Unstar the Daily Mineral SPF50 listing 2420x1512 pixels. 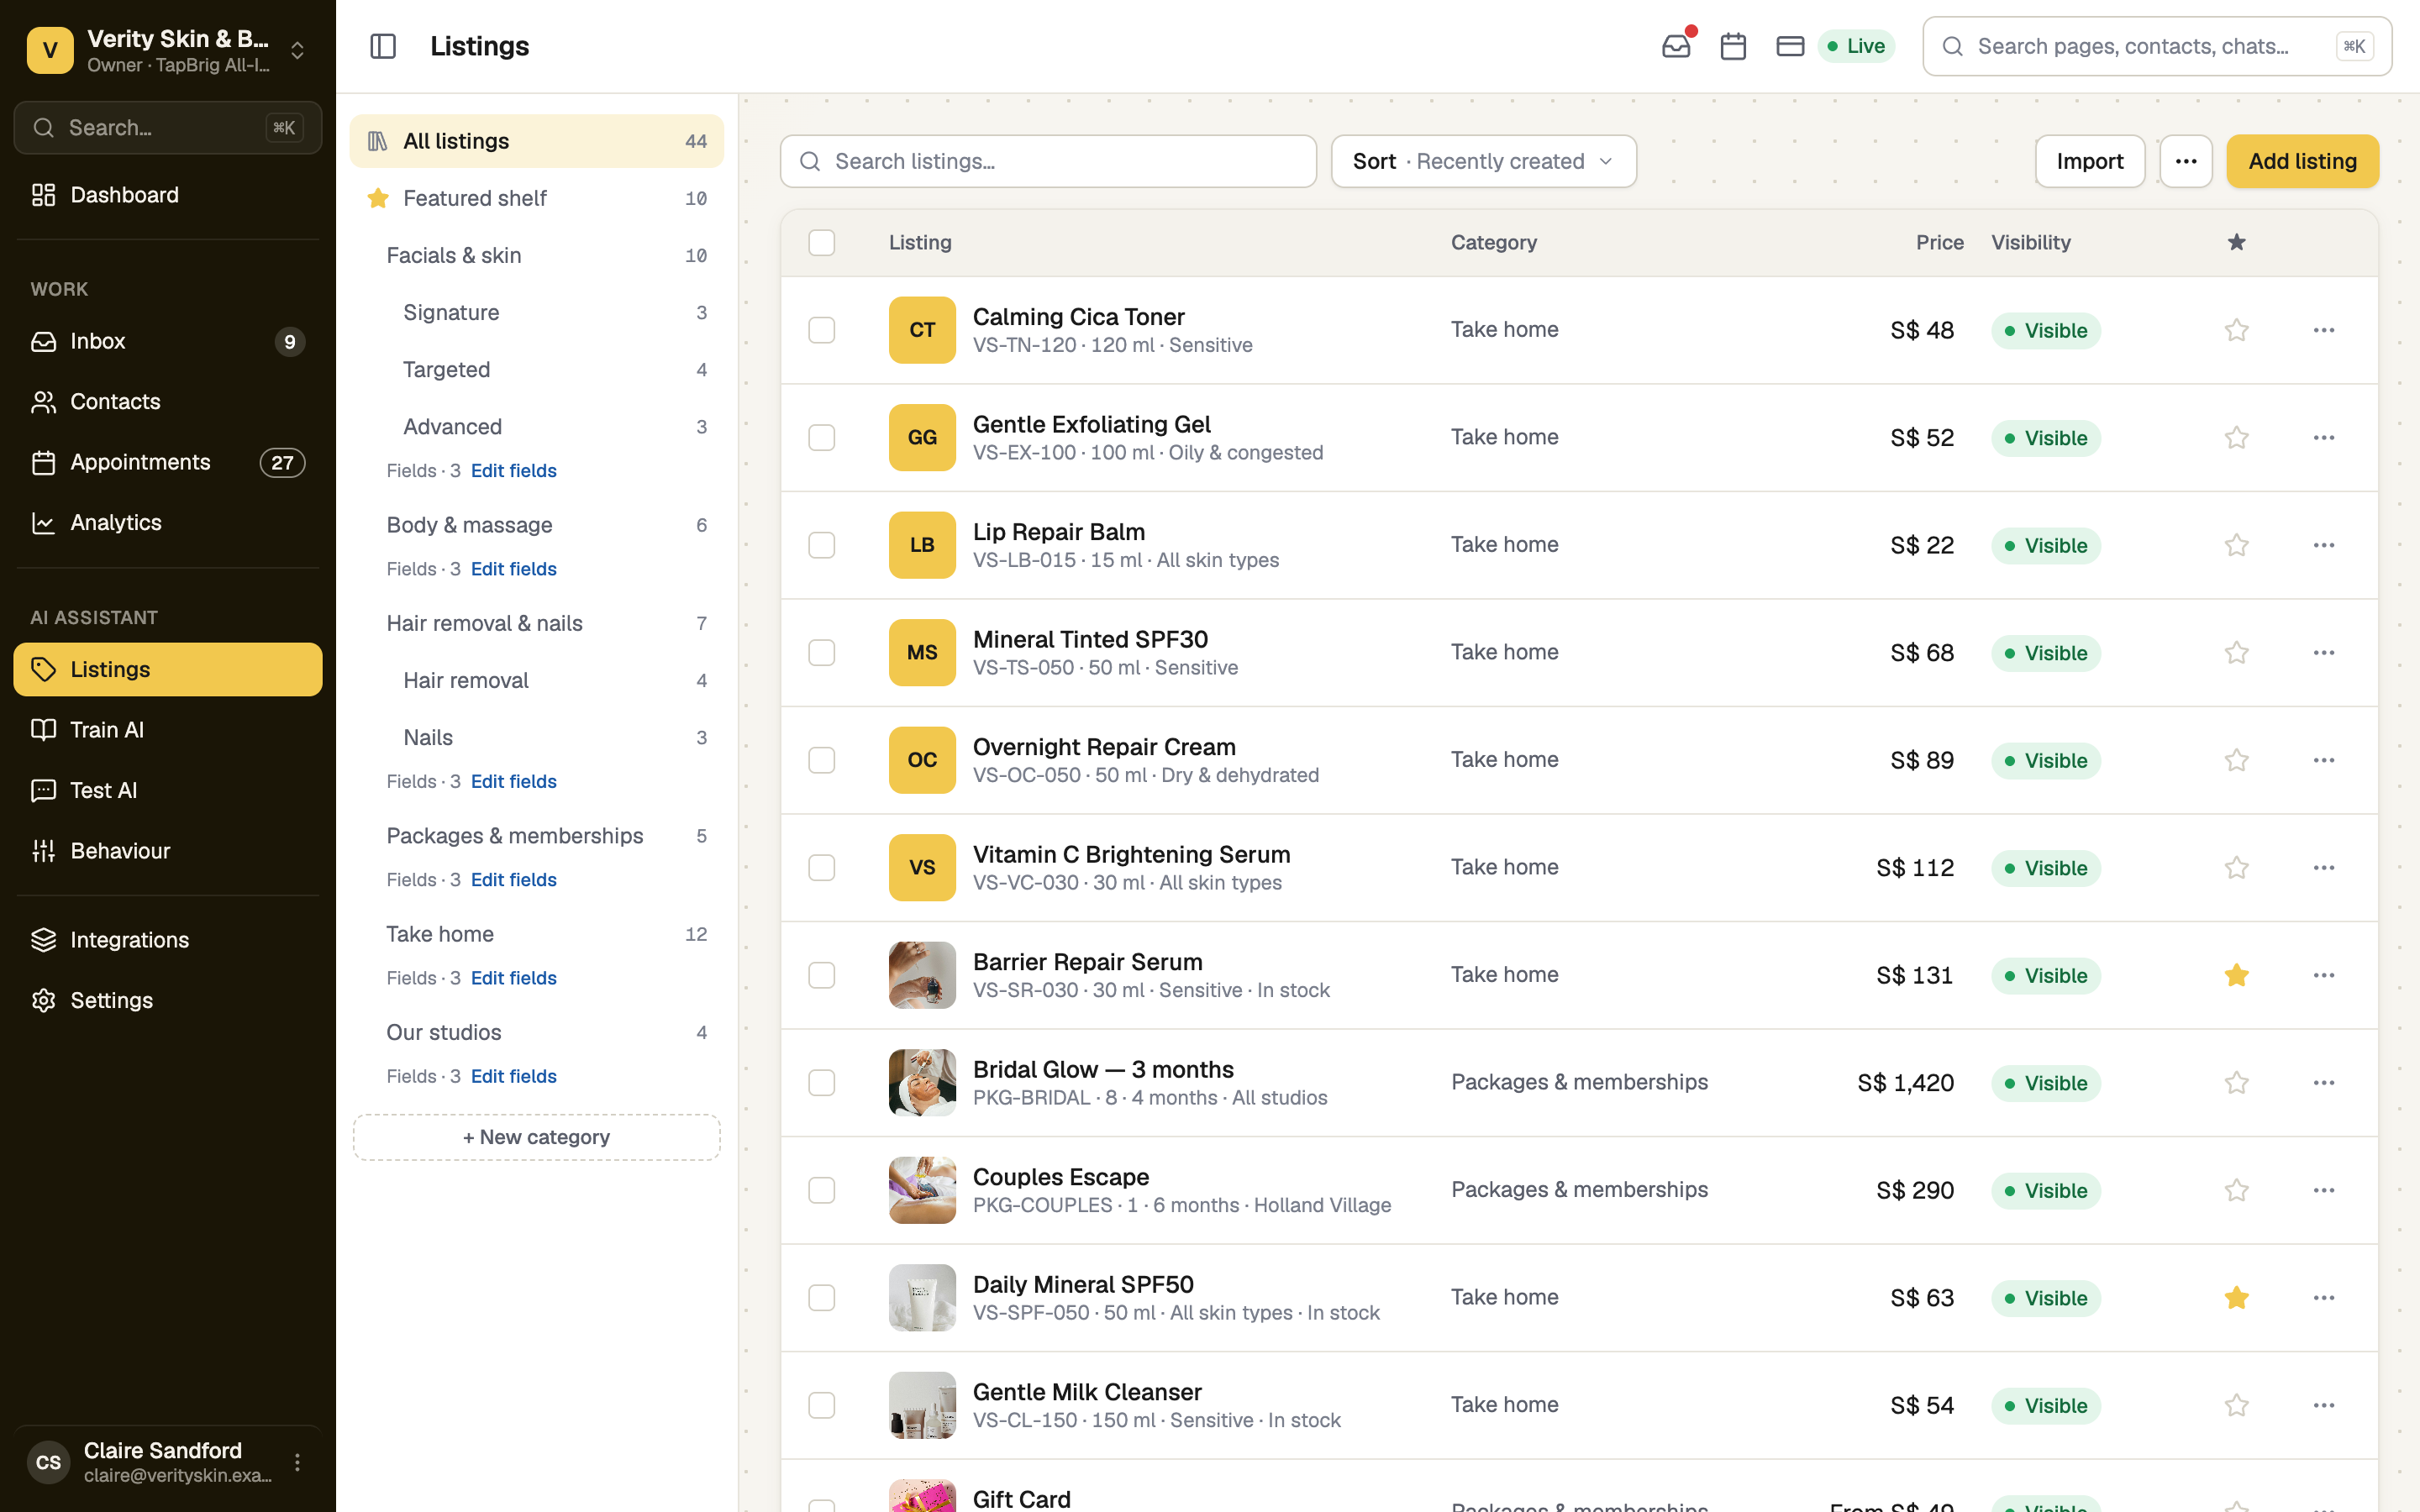click(2237, 1298)
